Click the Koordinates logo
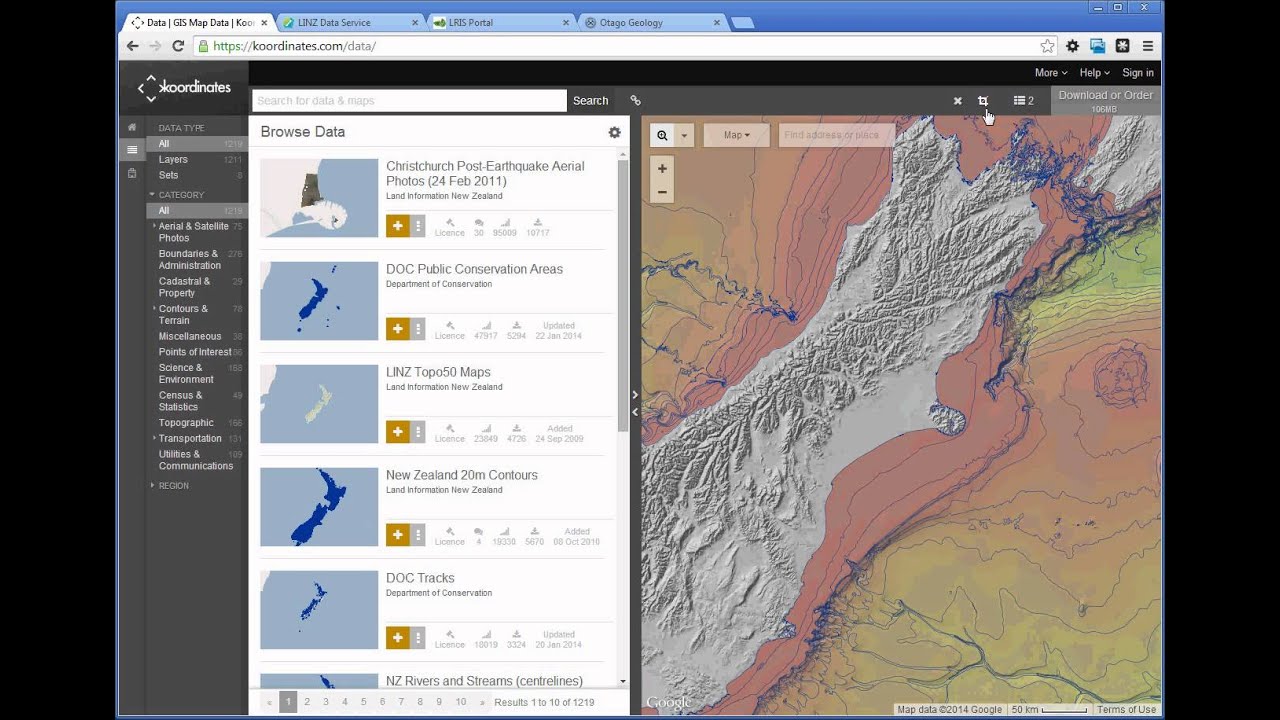The image size is (1280, 720). click(184, 87)
